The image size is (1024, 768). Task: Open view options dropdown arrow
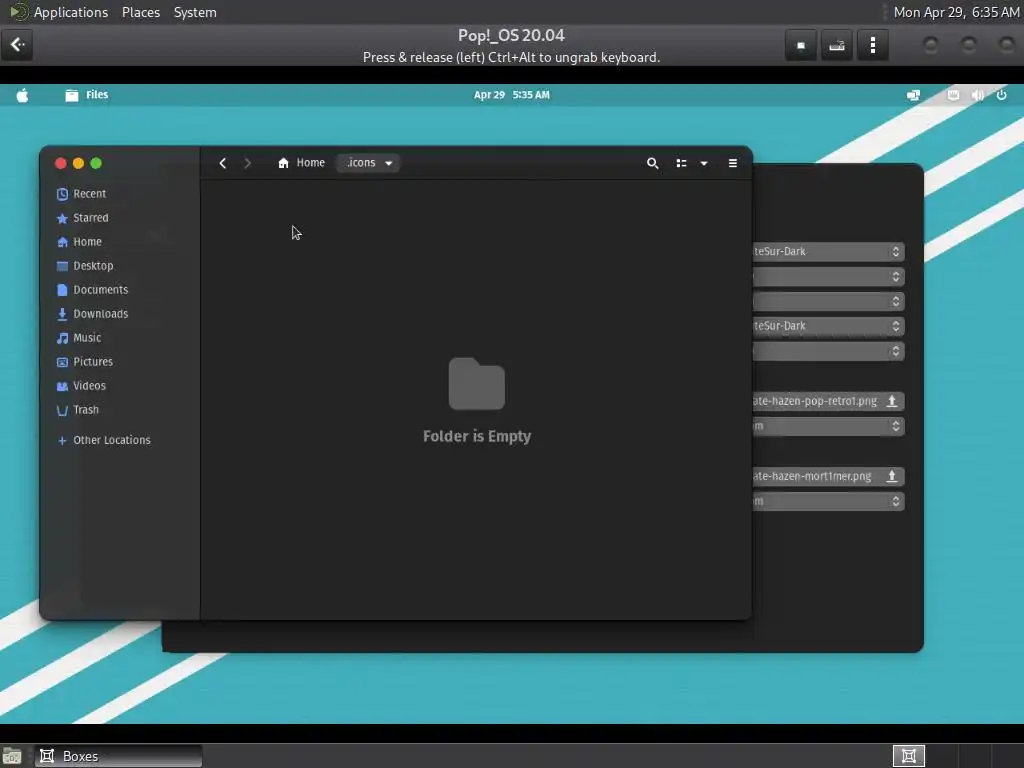[704, 163]
